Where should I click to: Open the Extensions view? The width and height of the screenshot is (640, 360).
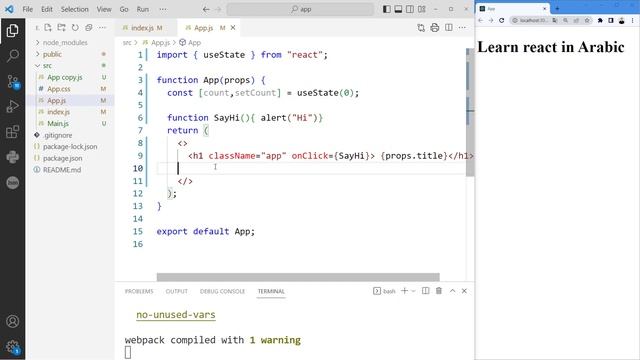click(12, 131)
